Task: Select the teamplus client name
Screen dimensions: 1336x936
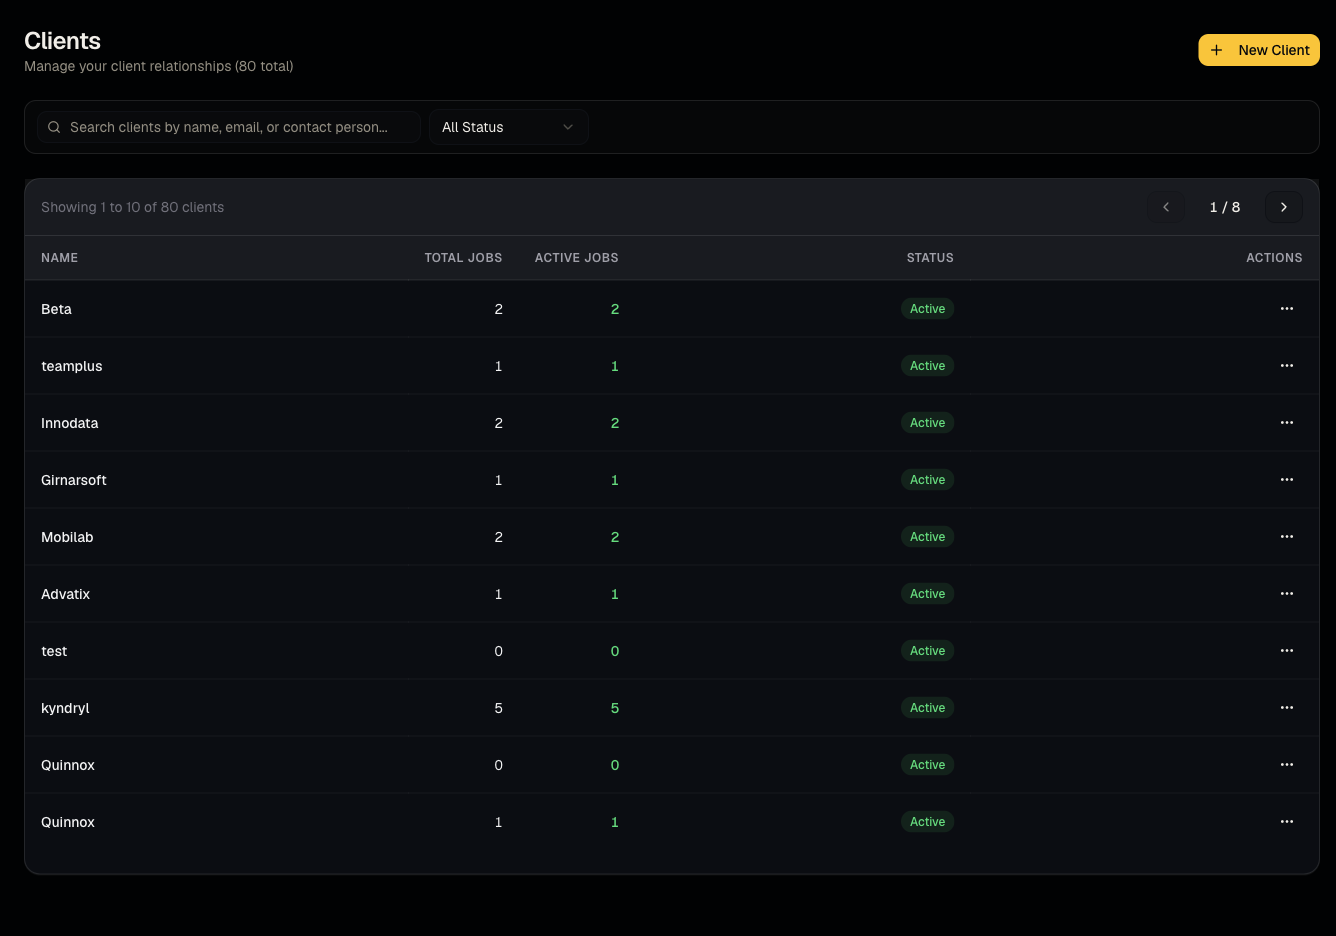Action: pyautogui.click(x=72, y=366)
